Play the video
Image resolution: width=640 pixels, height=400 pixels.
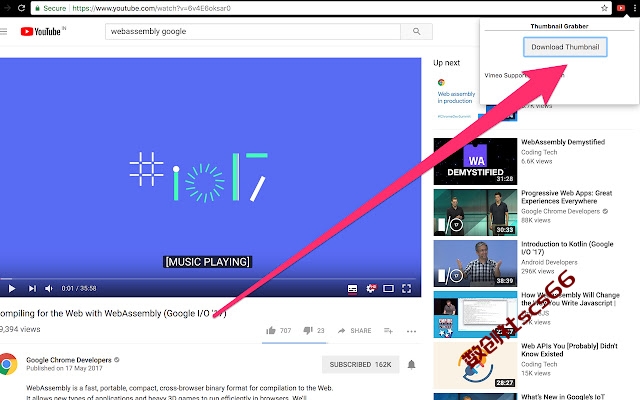click(11, 289)
